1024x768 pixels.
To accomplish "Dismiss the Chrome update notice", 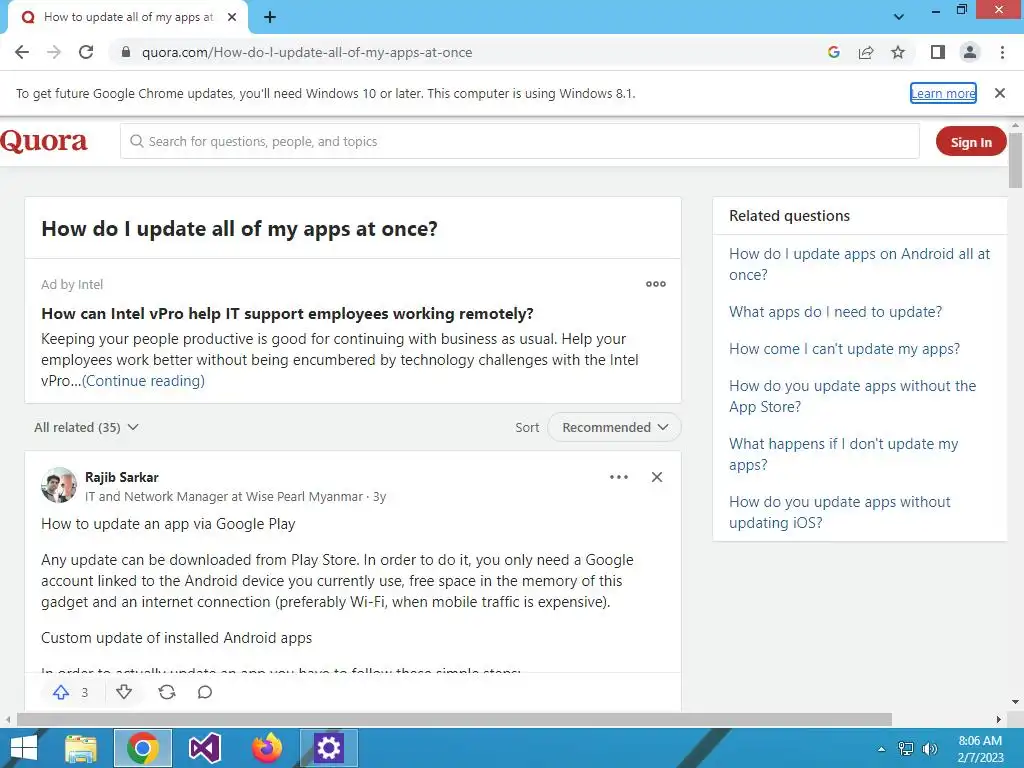I will [x=999, y=93].
